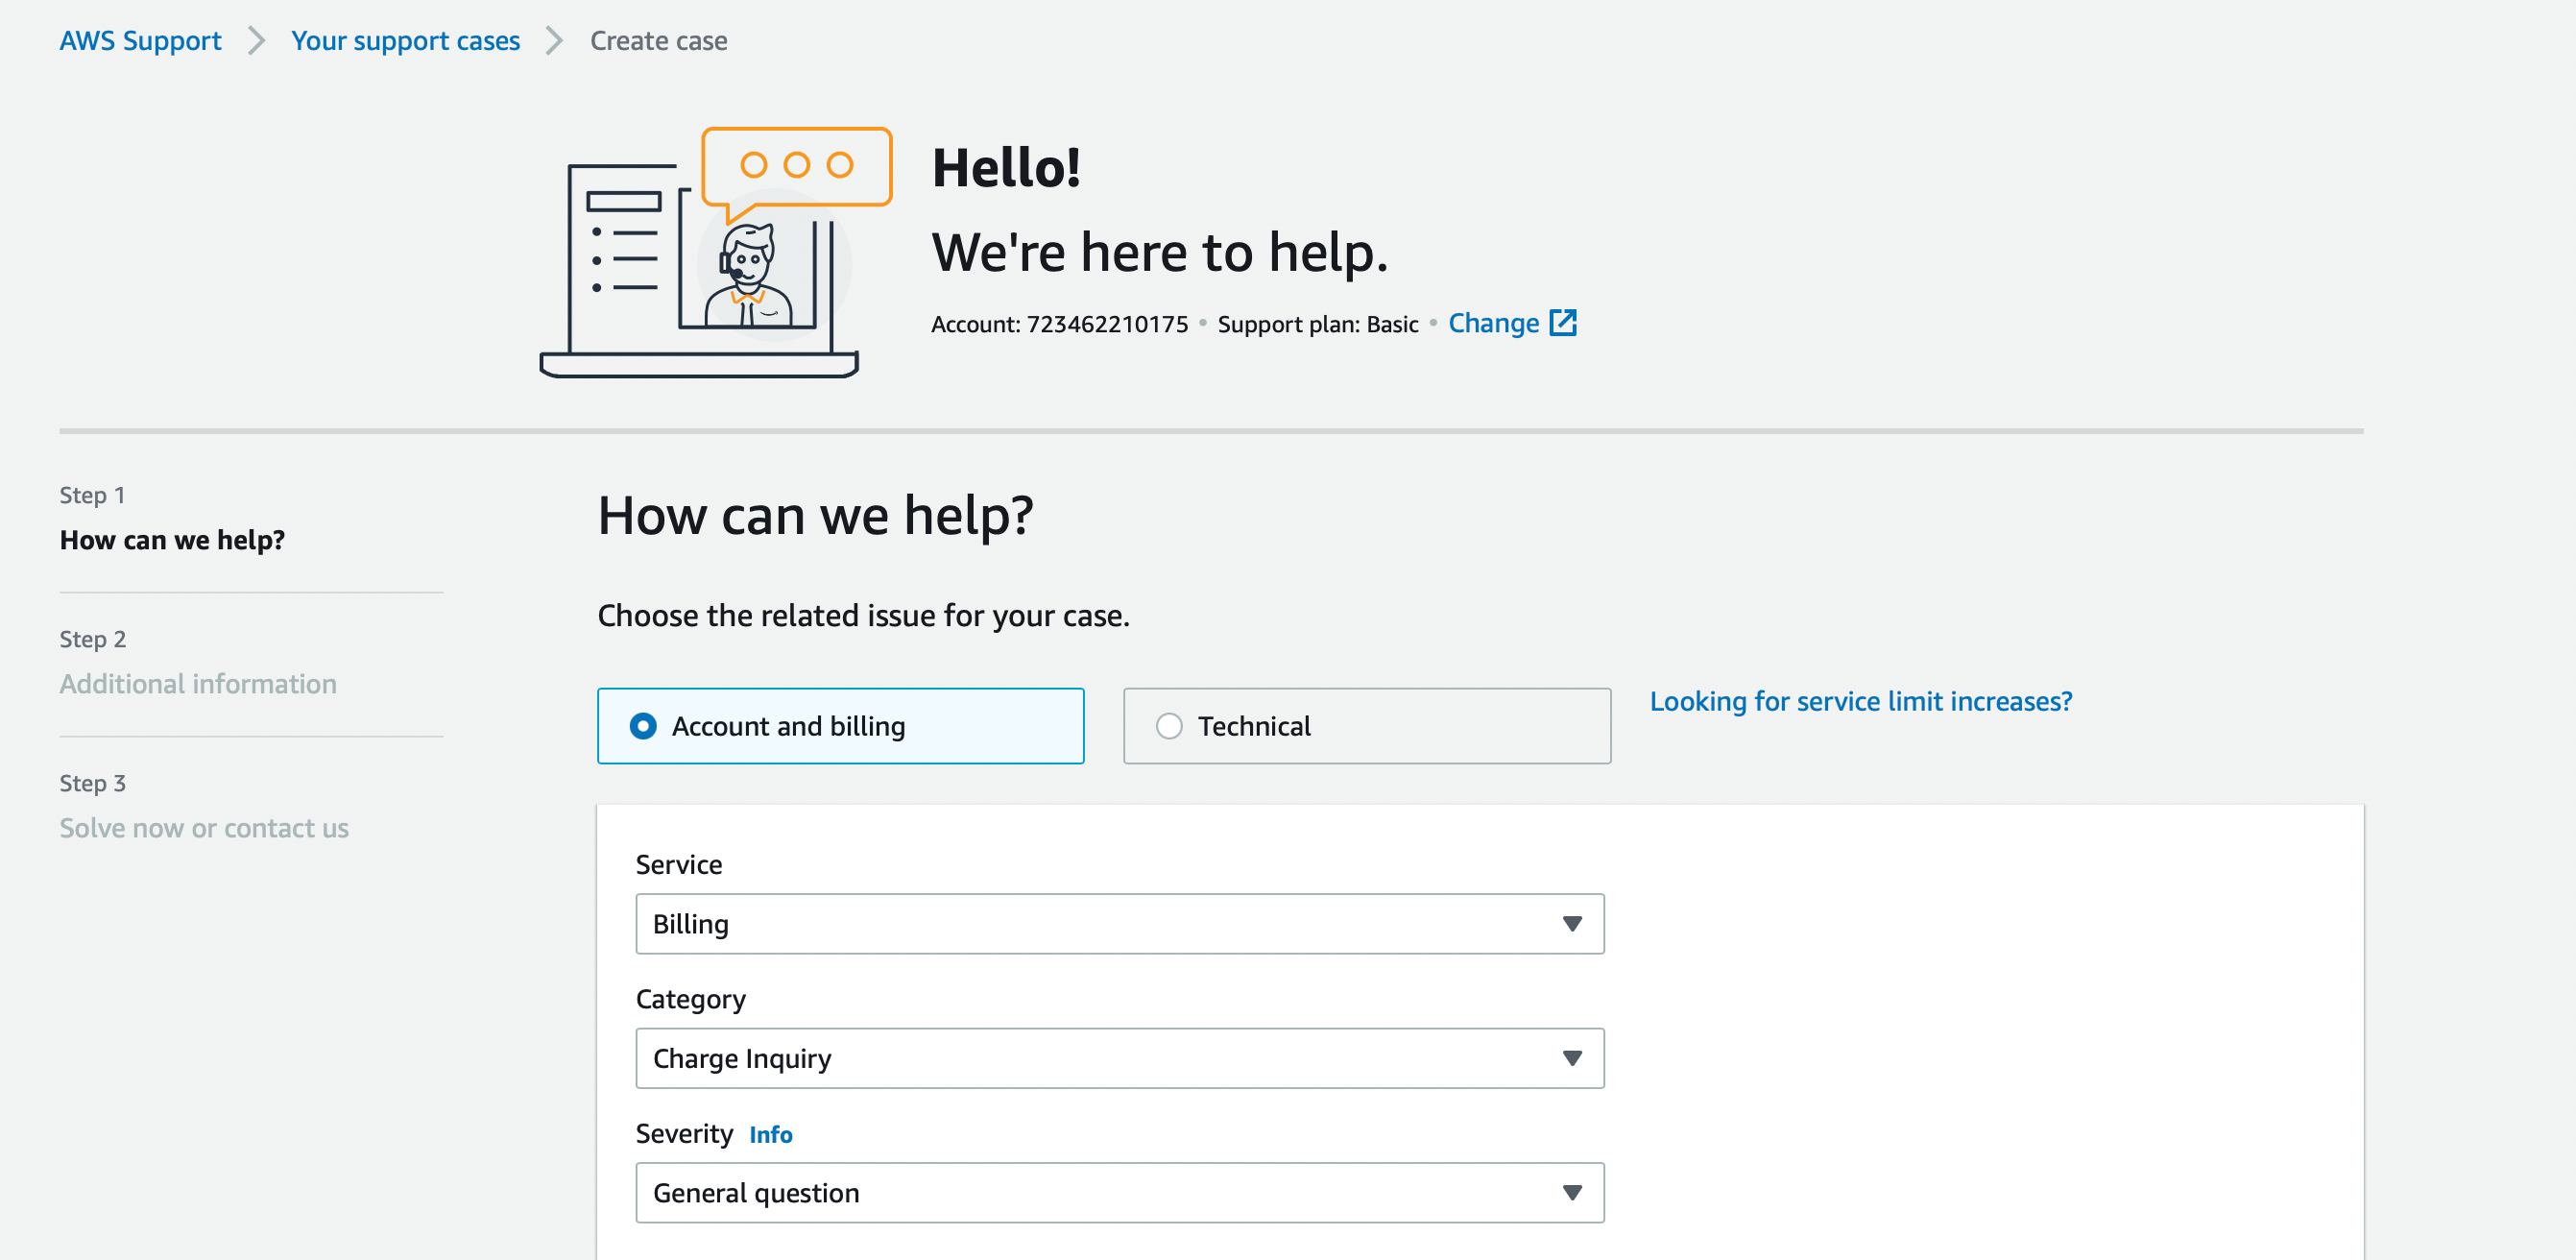Open Your support cases breadcrumb

[x=405, y=41]
